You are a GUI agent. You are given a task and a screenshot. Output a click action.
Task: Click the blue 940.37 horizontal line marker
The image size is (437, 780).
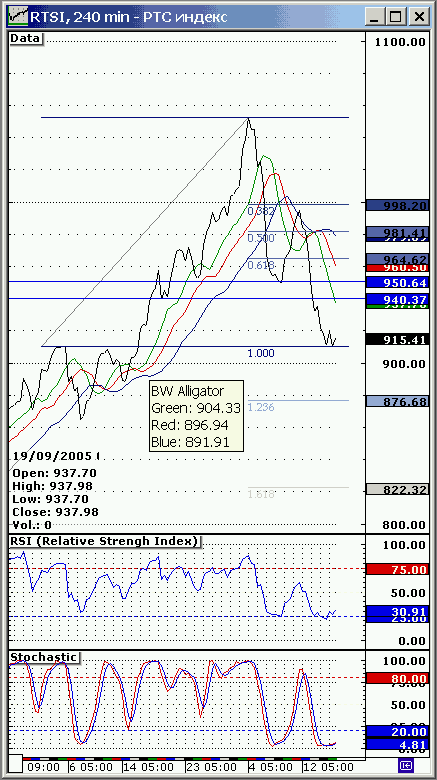coord(397,299)
